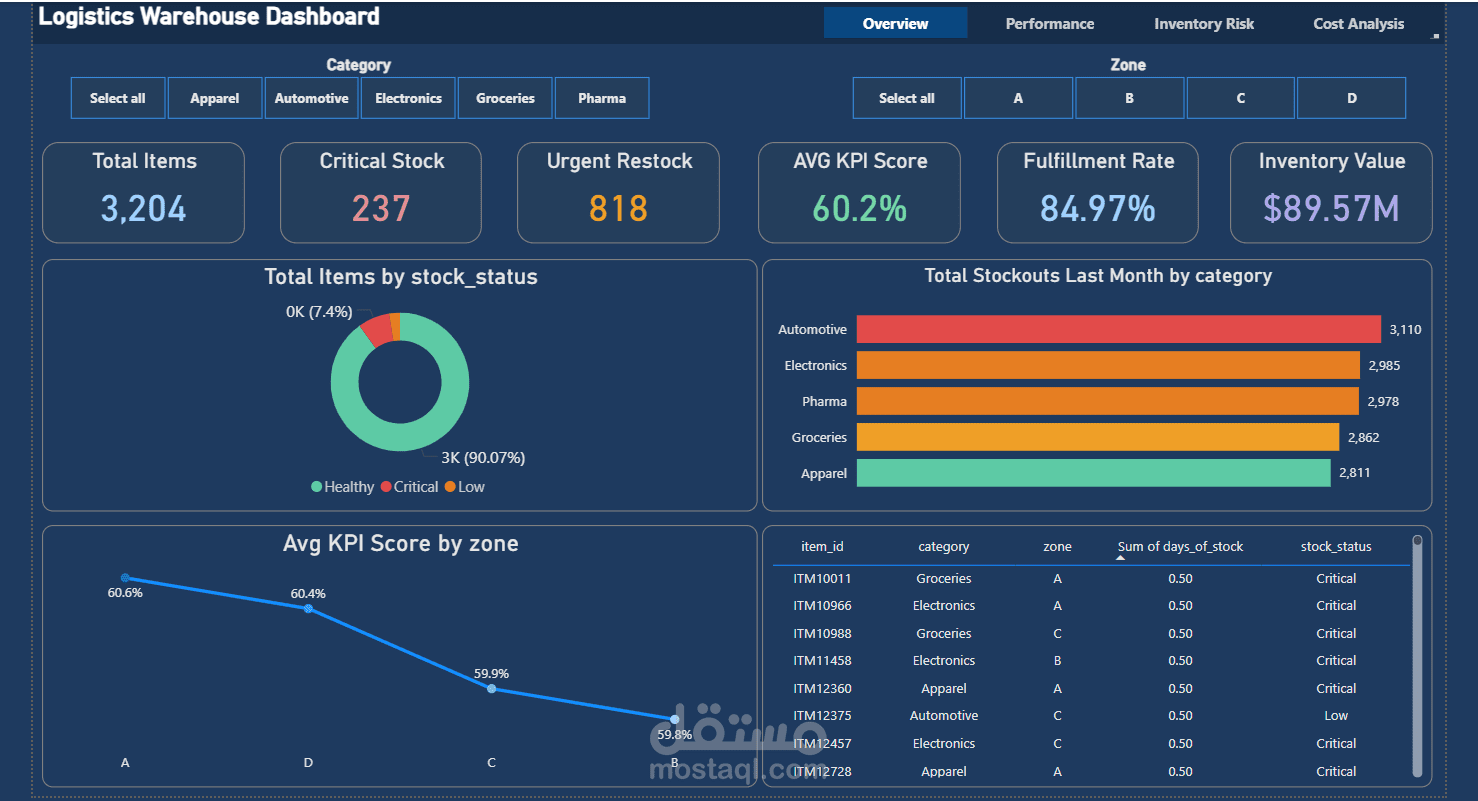Image resolution: width=1478 pixels, height=801 pixels.
Task: Click the Logistics Warehouse Dashboard title
Action: pos(209,17)
